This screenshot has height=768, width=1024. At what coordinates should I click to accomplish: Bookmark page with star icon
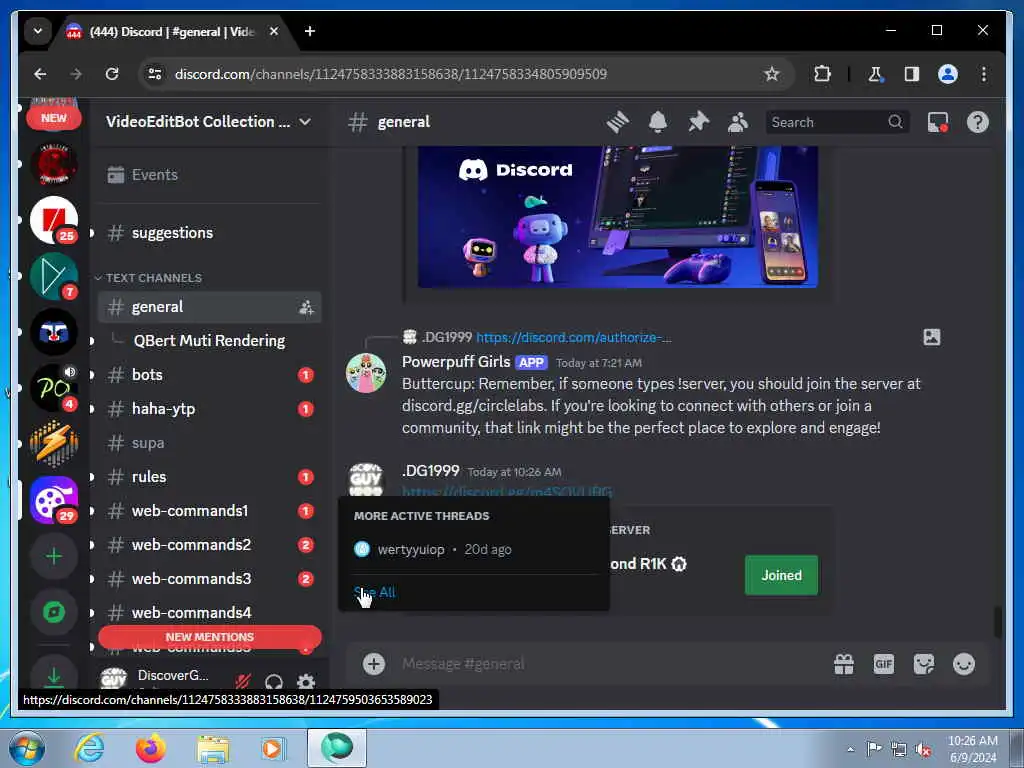click(x=771, y=74)
